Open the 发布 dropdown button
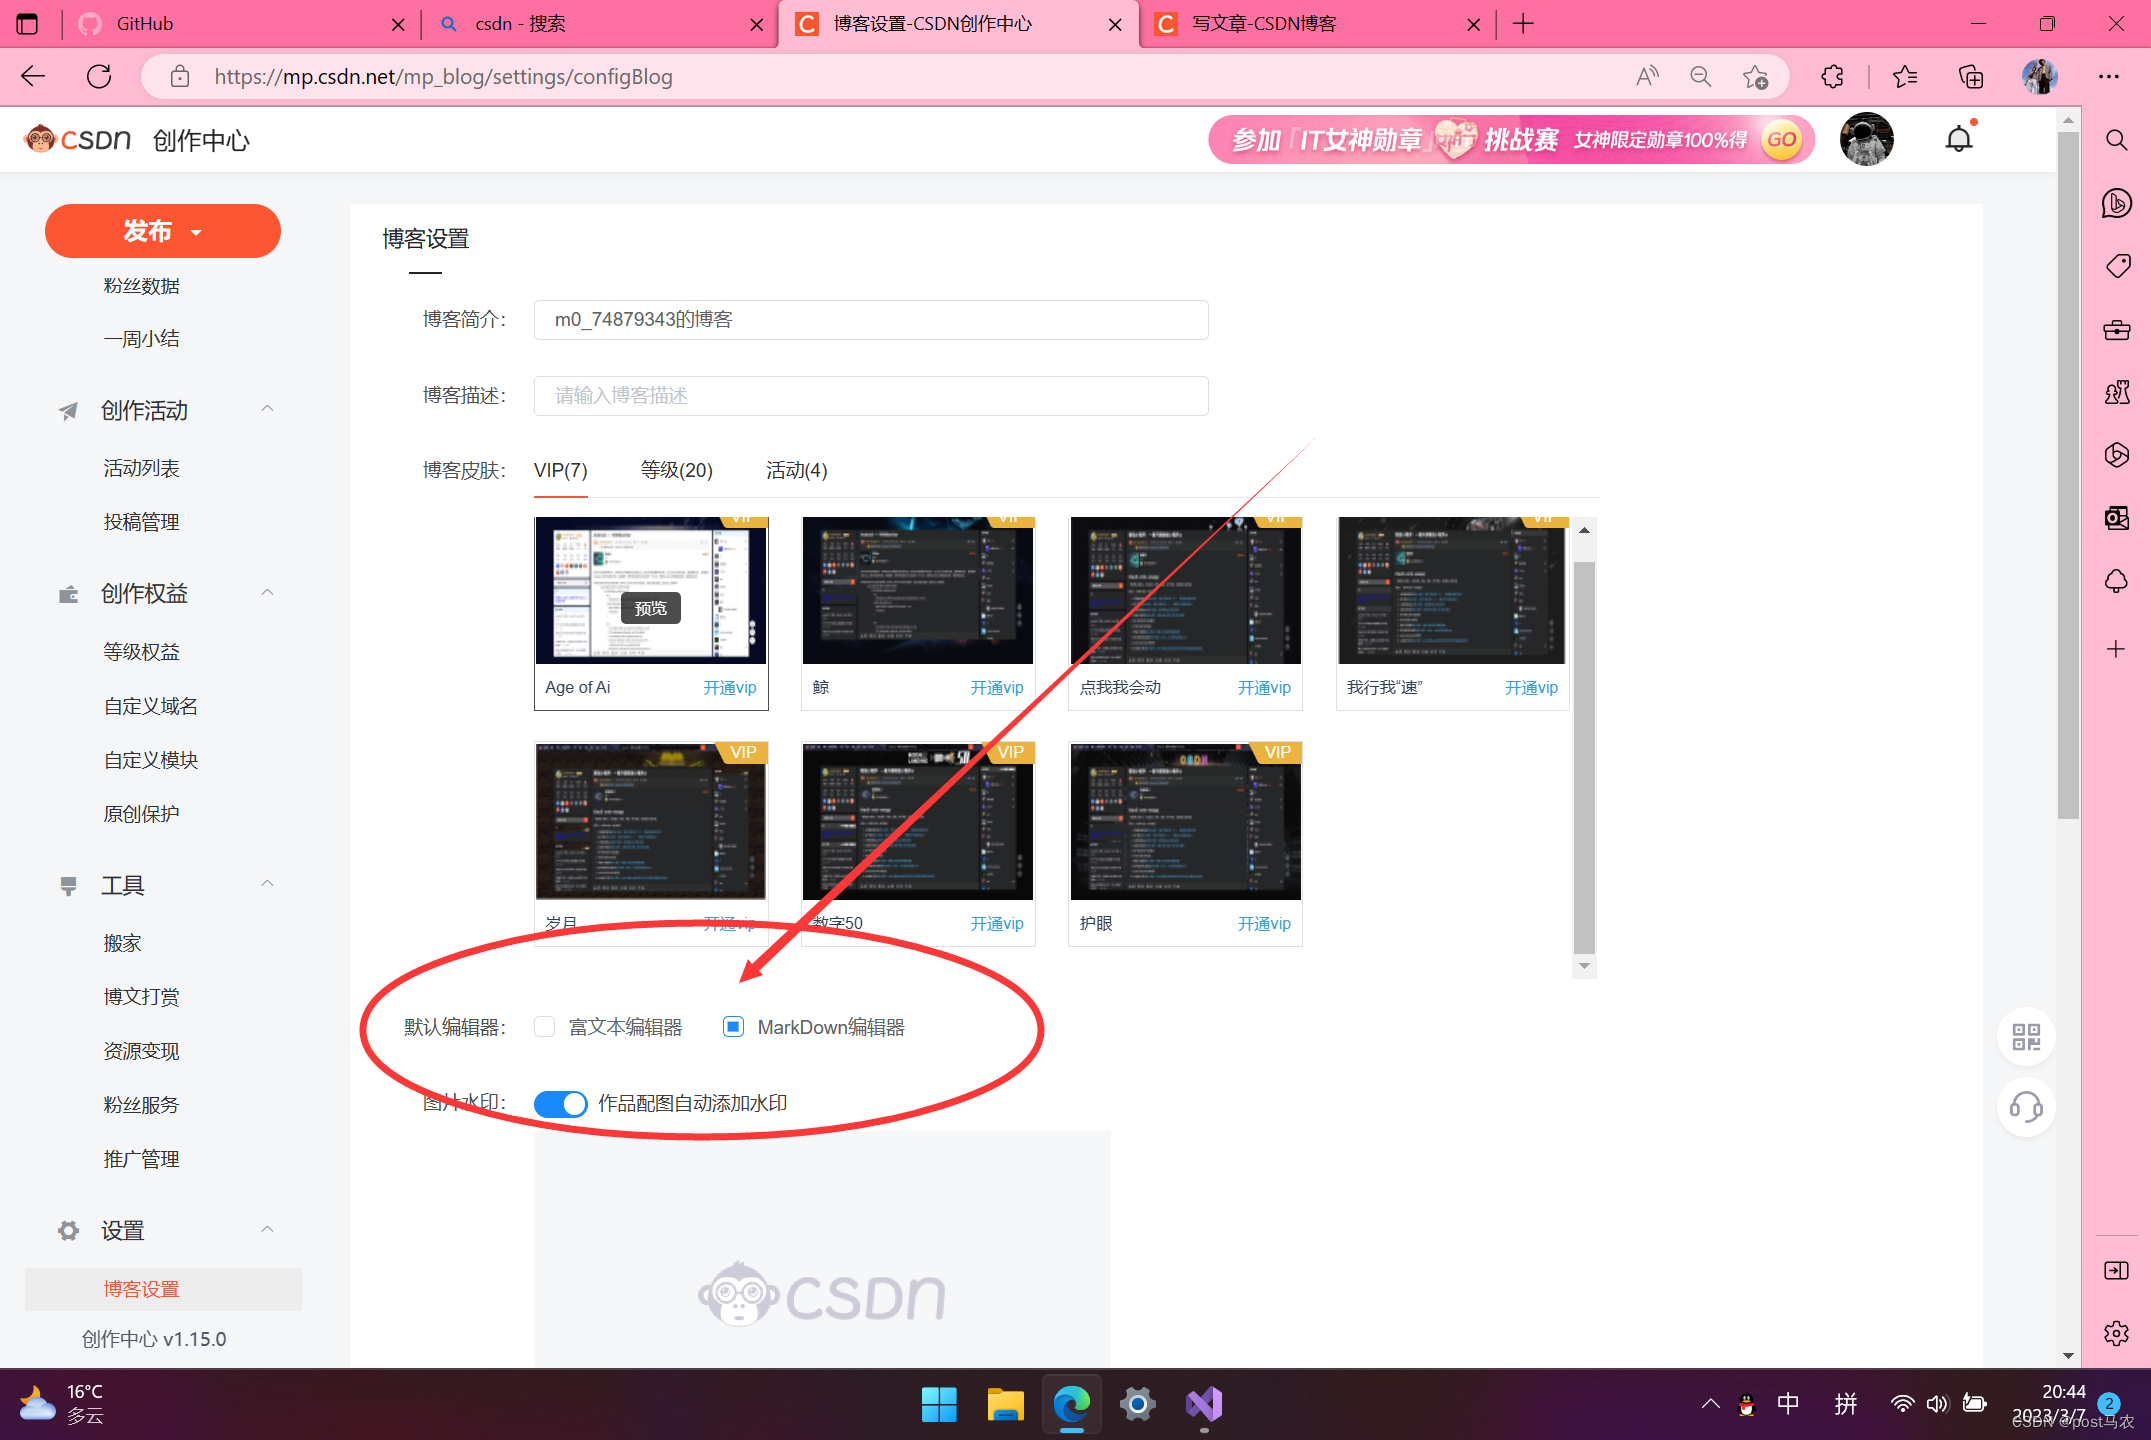2151x1440 pixels. coord(163,231)
